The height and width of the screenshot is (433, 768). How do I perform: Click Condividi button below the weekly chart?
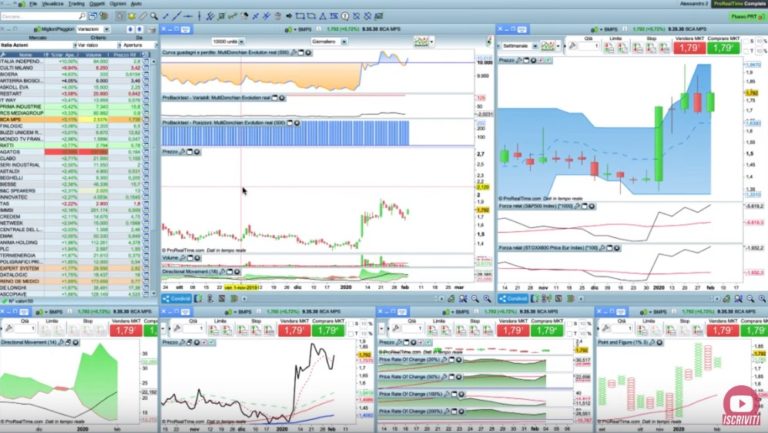click(513, 299)
